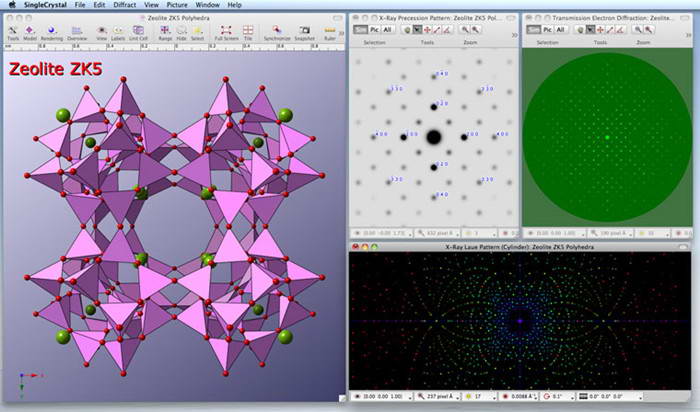Expand toolbar overflow chevron in Zeolite window
This screenshot has width=700, height=412.
pos(342,33)
